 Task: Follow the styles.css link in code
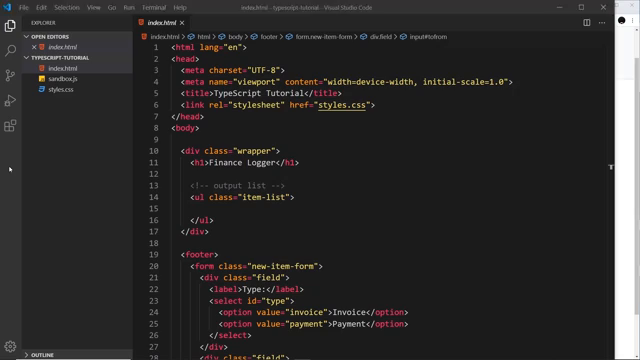[342, 105]
